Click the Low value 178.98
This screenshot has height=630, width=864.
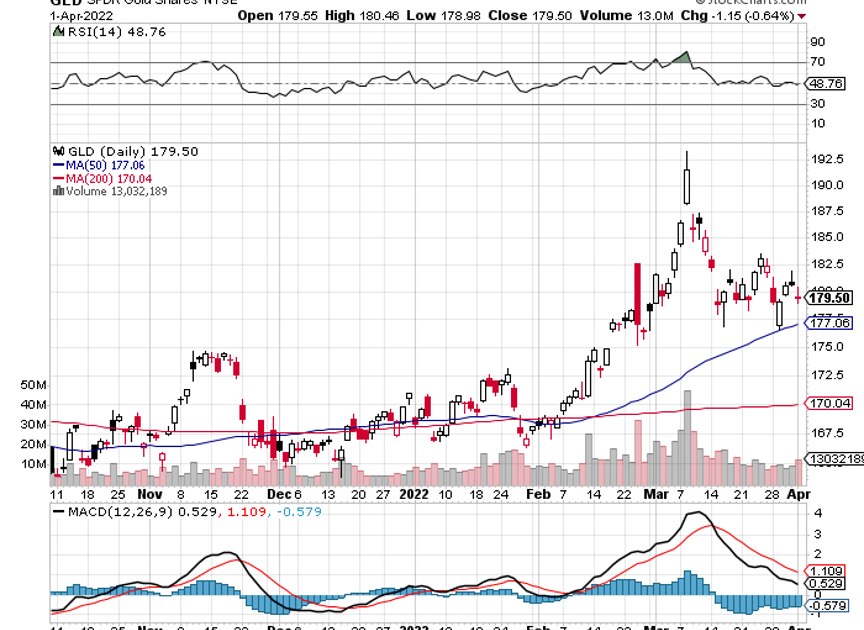(x=461, y=16)
